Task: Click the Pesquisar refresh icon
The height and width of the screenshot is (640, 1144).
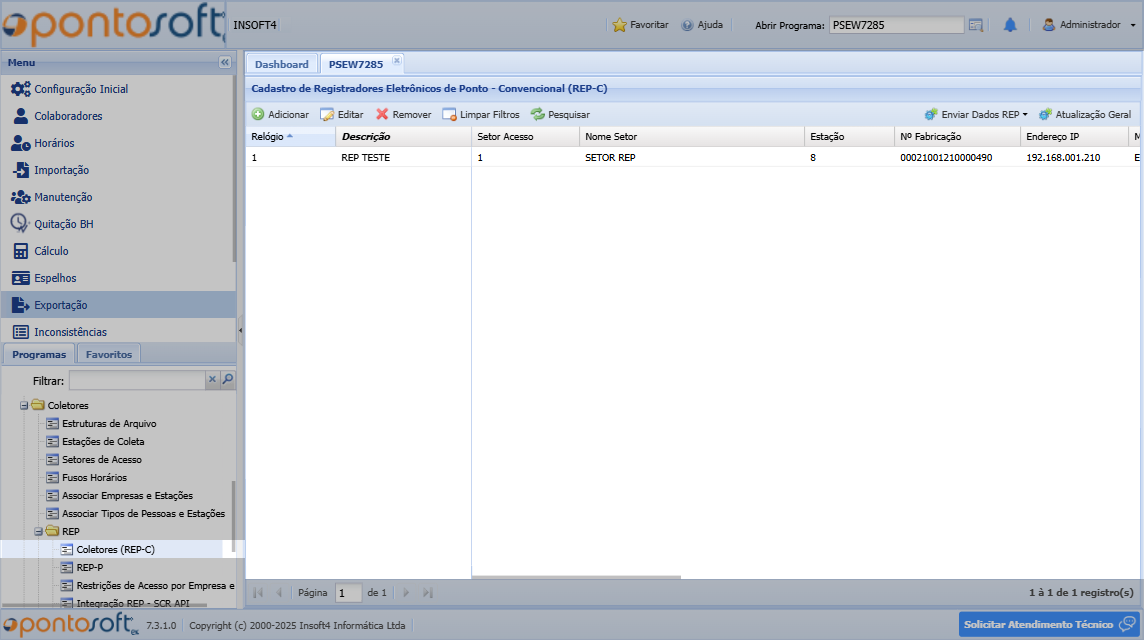Action: (537, 115)
